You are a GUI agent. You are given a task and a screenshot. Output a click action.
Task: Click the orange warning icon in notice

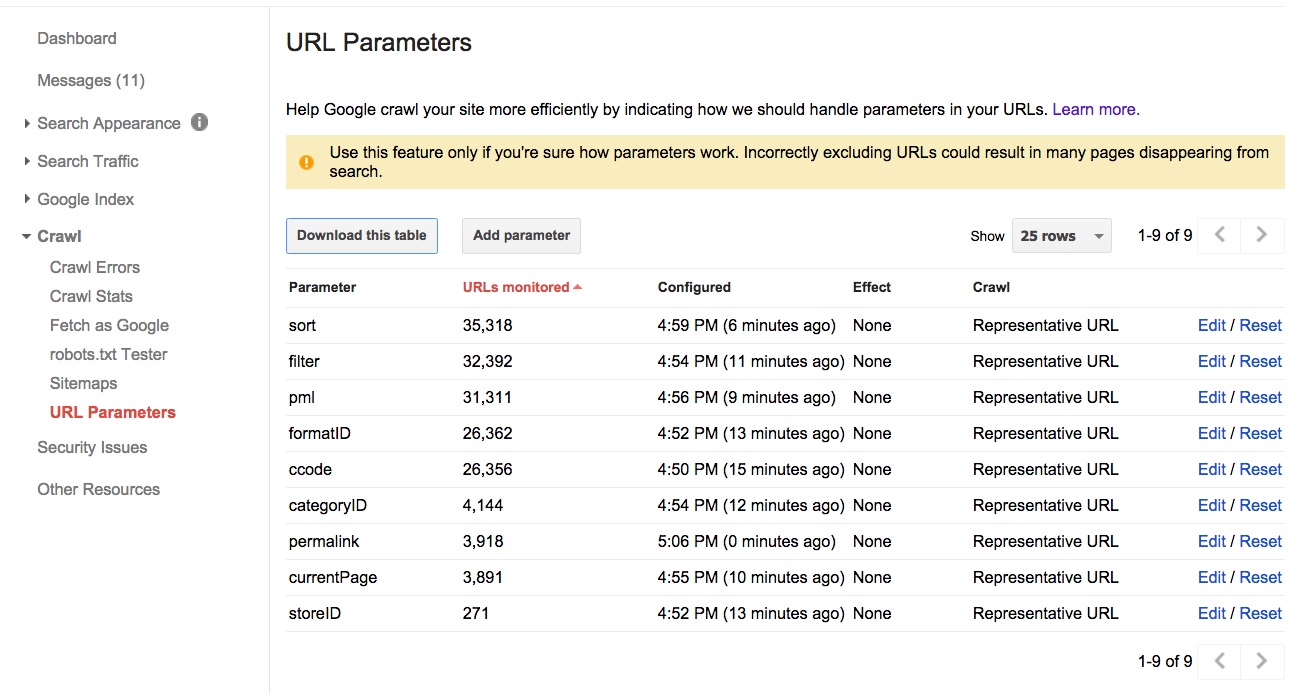click(x=307, y=162)
